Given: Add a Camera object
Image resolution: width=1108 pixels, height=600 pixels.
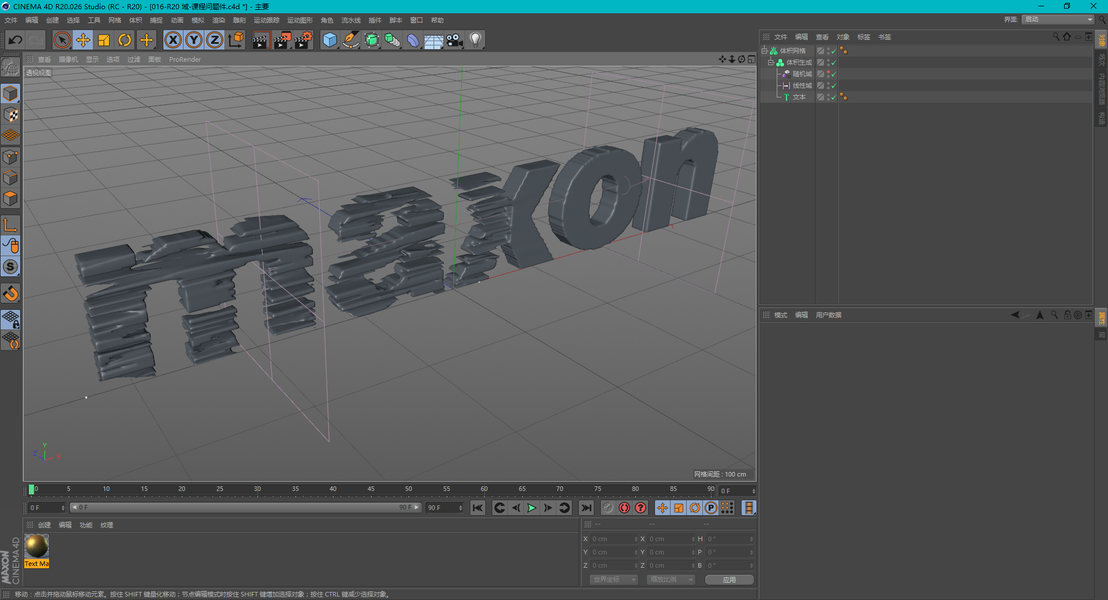Looking at the screenshot, I should [x=454, y=40].
